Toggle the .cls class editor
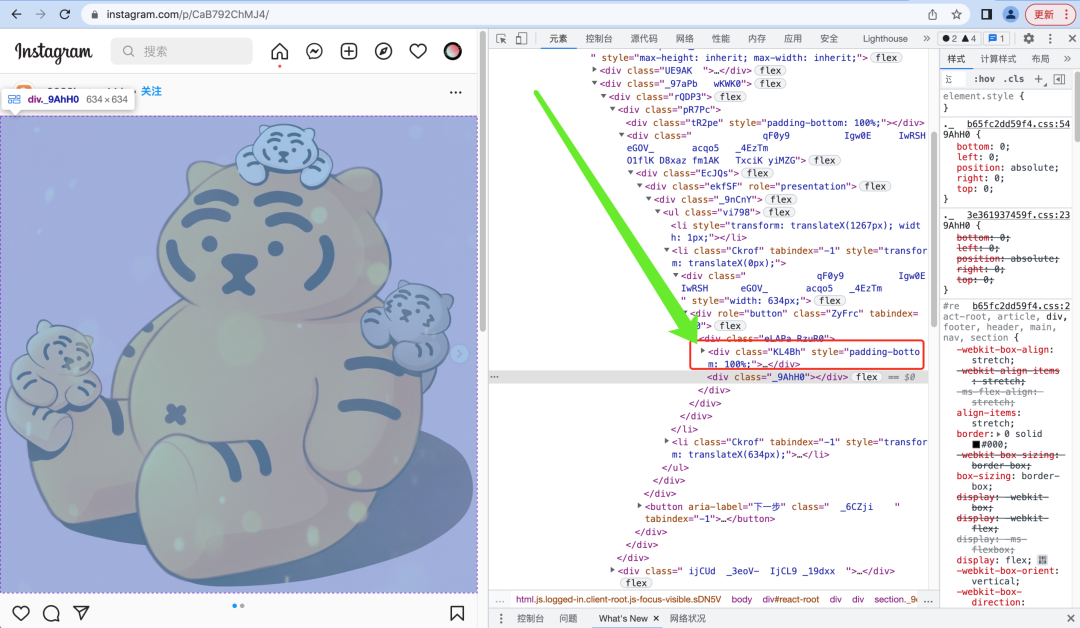Screen dimensions: 1080x628 tap(1014, 79)
